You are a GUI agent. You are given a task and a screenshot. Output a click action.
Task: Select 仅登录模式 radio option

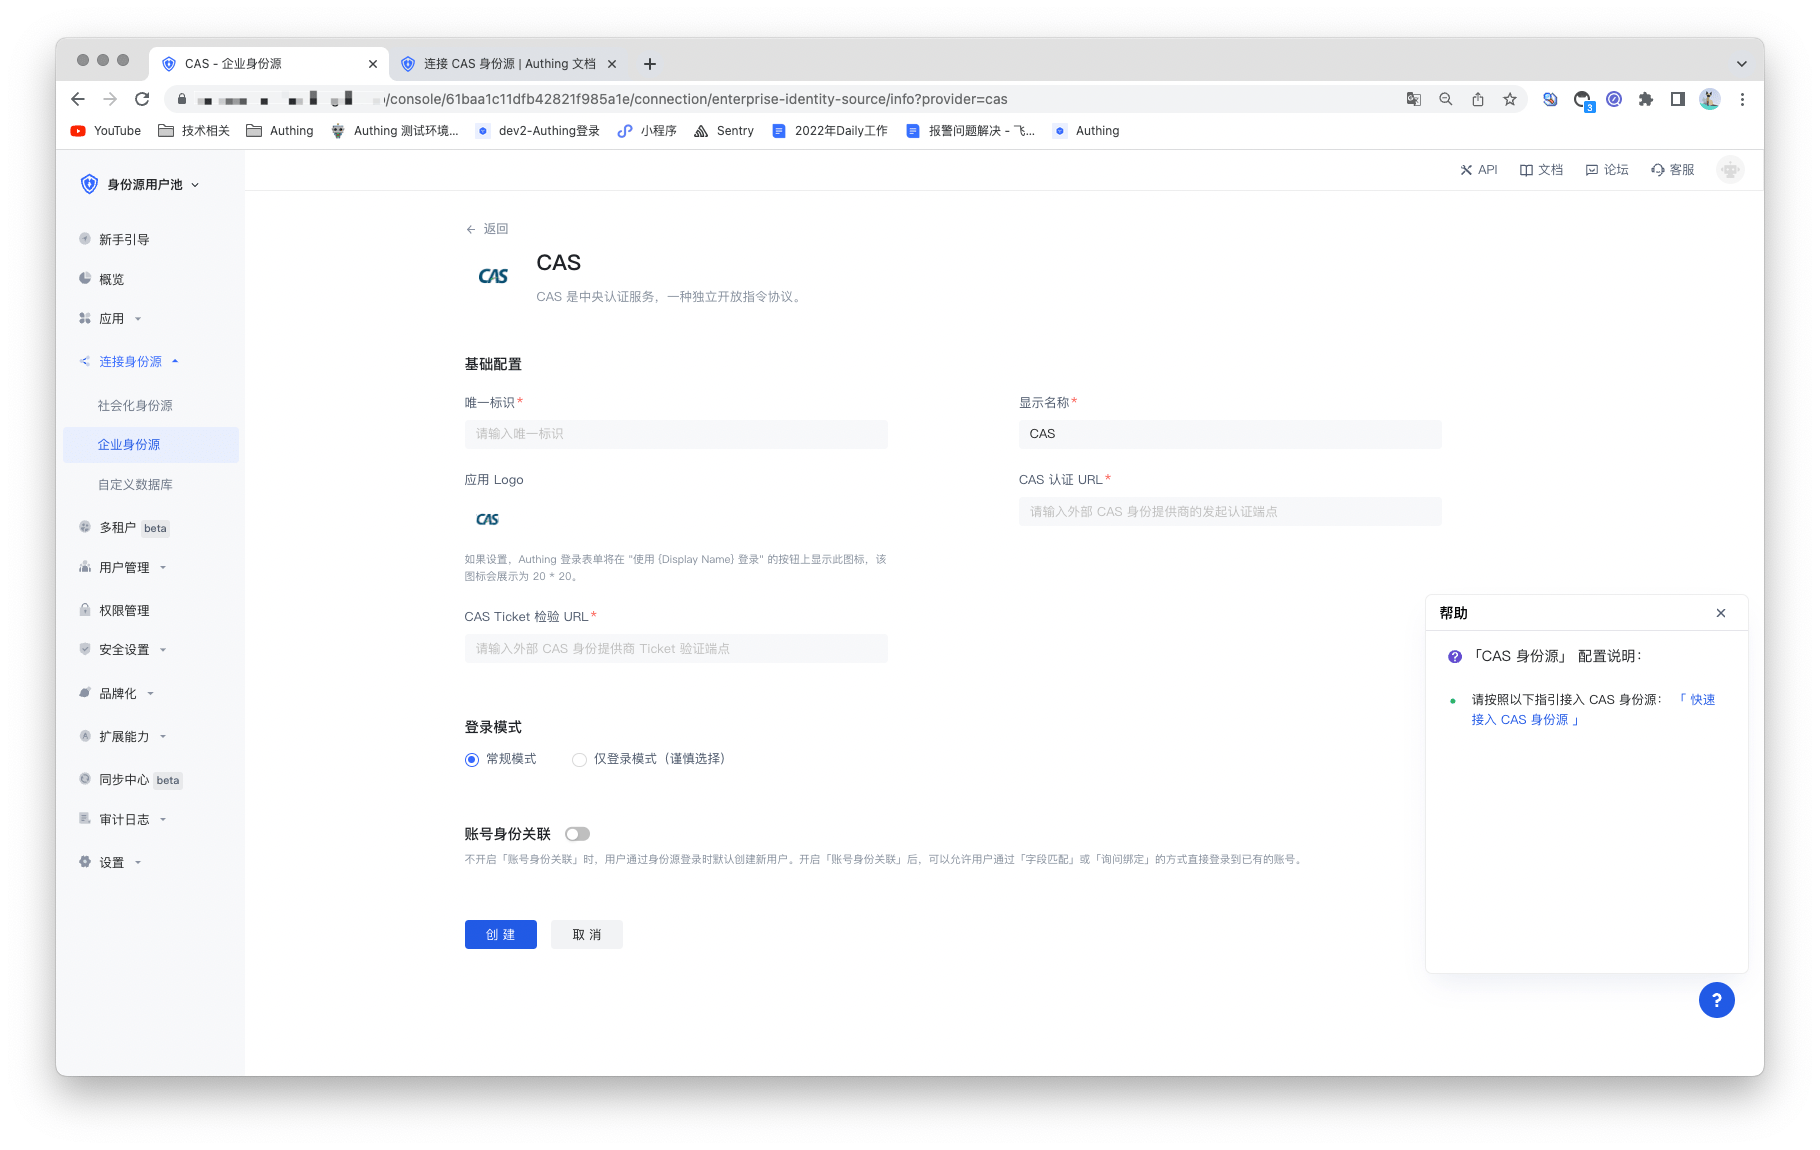[x=579, y=760]
